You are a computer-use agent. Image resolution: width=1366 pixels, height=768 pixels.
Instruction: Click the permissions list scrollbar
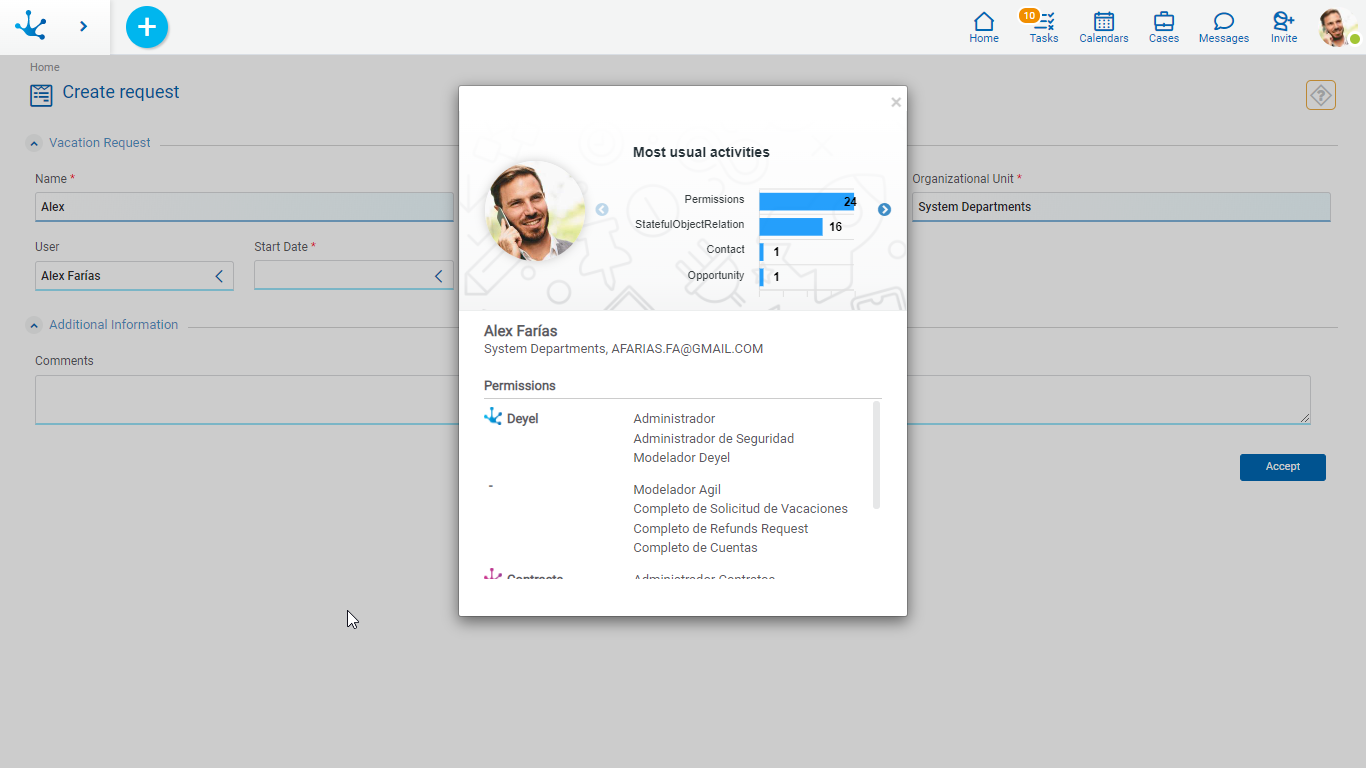coord(877,455)
